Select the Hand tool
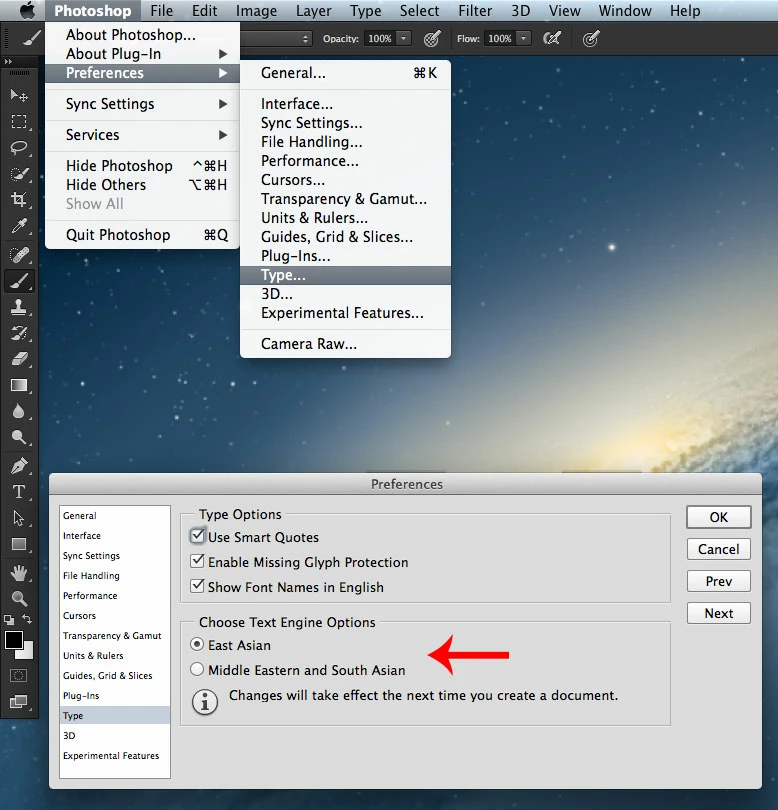The height and width of the screenshot is (810, 778). click(x=19, y=572)
